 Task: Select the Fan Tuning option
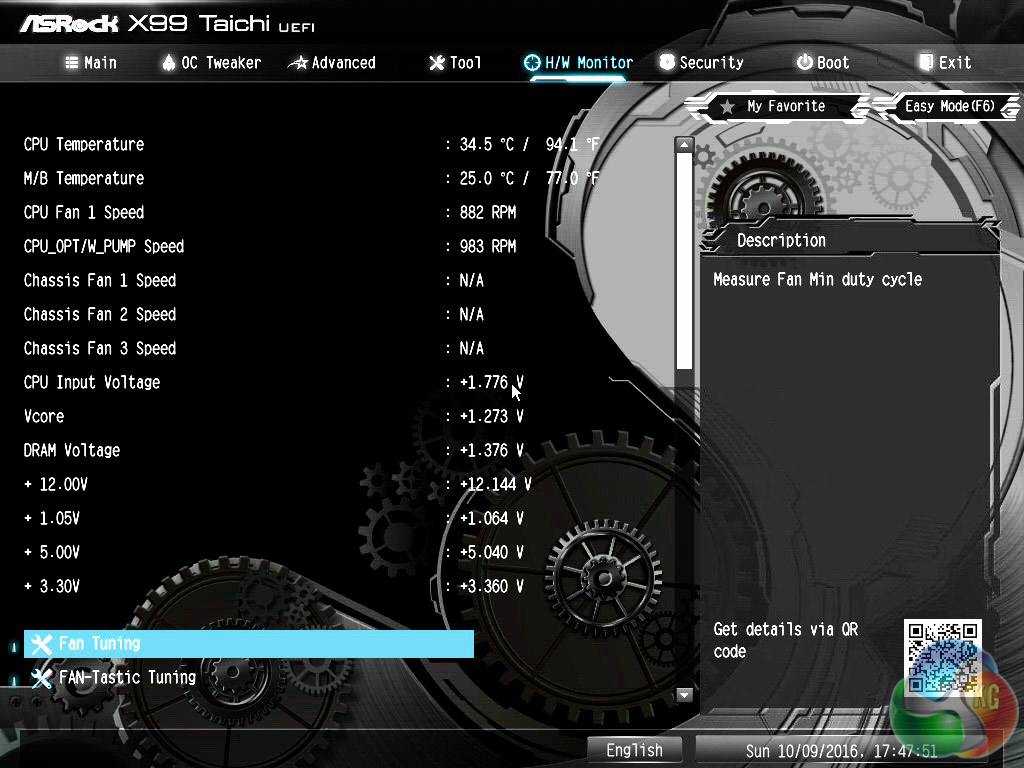click(249, 644)
